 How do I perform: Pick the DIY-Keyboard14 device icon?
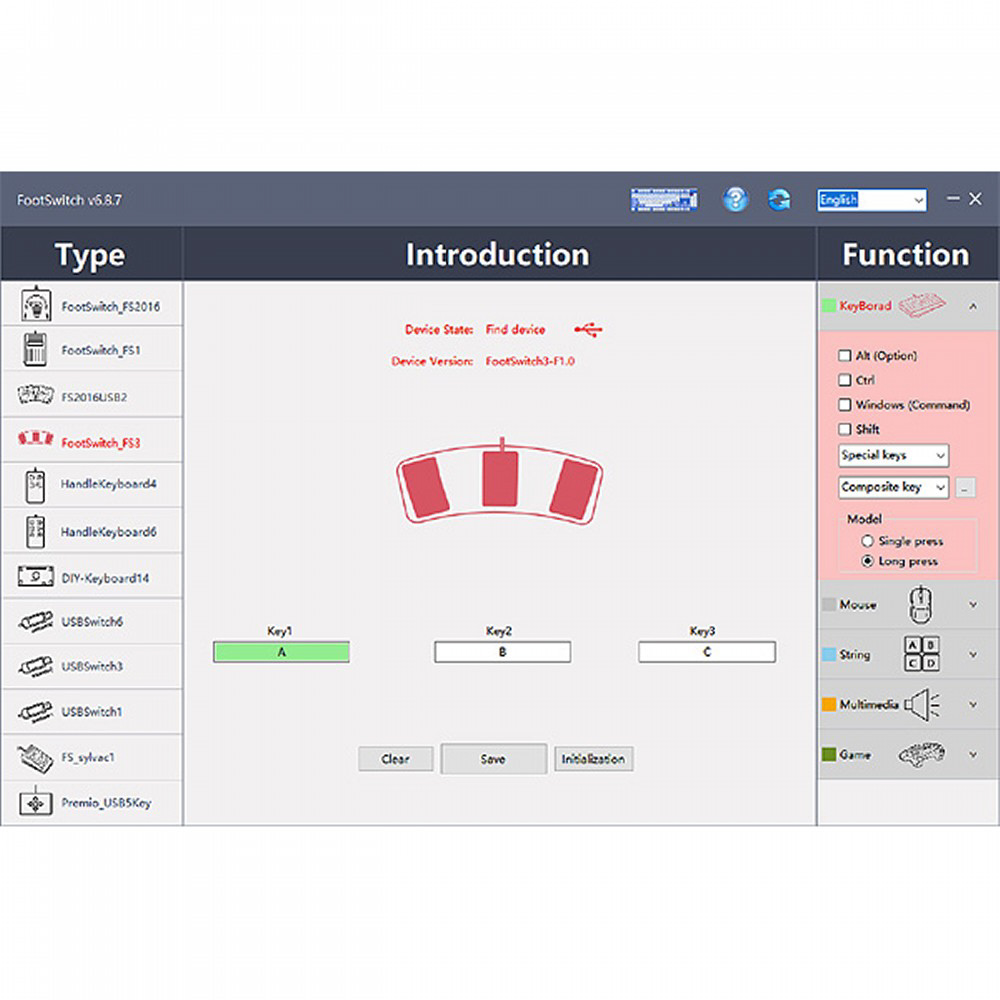pos(36,578)
